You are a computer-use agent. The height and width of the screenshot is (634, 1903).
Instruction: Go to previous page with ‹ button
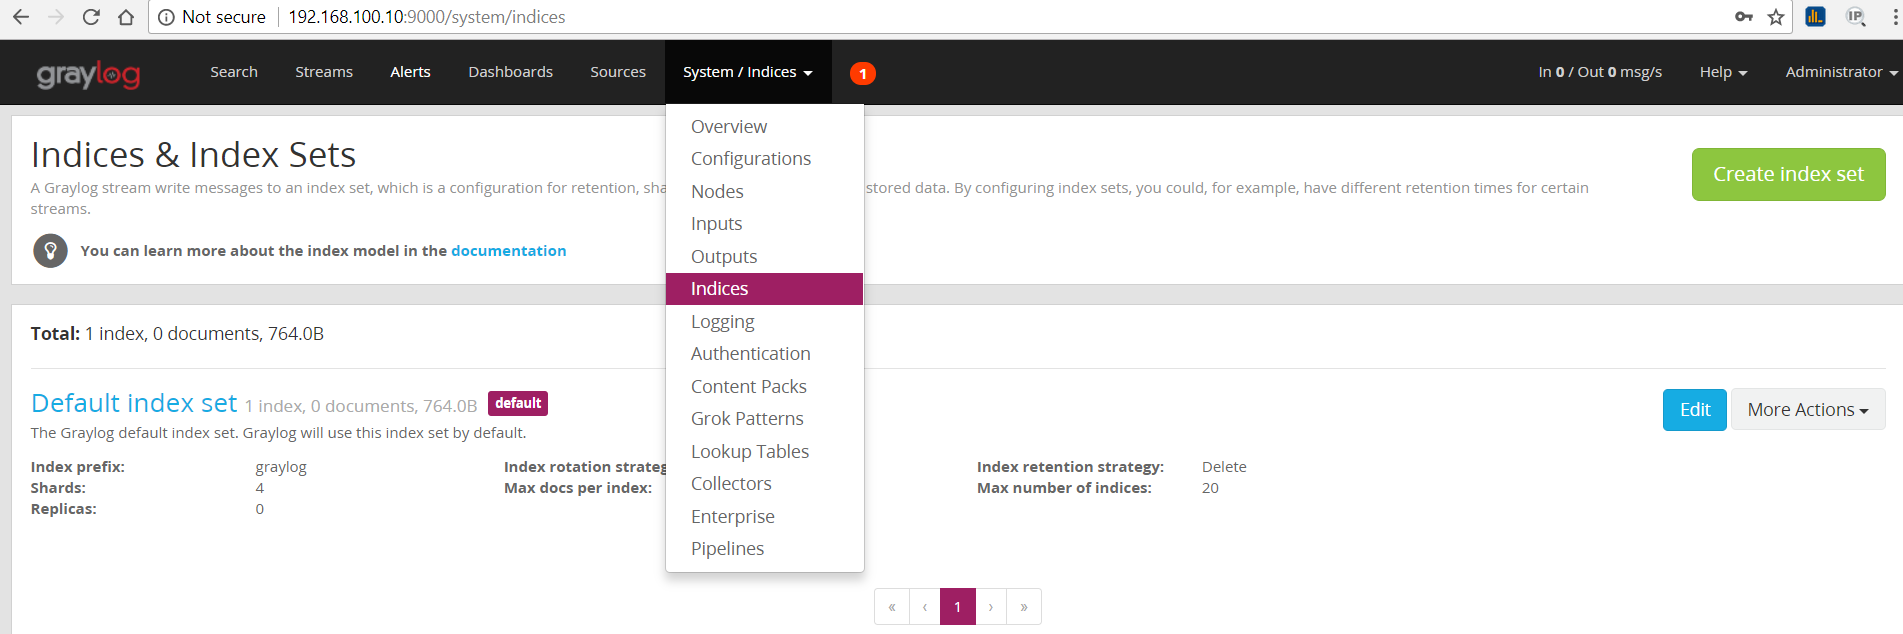click(925, 607)
